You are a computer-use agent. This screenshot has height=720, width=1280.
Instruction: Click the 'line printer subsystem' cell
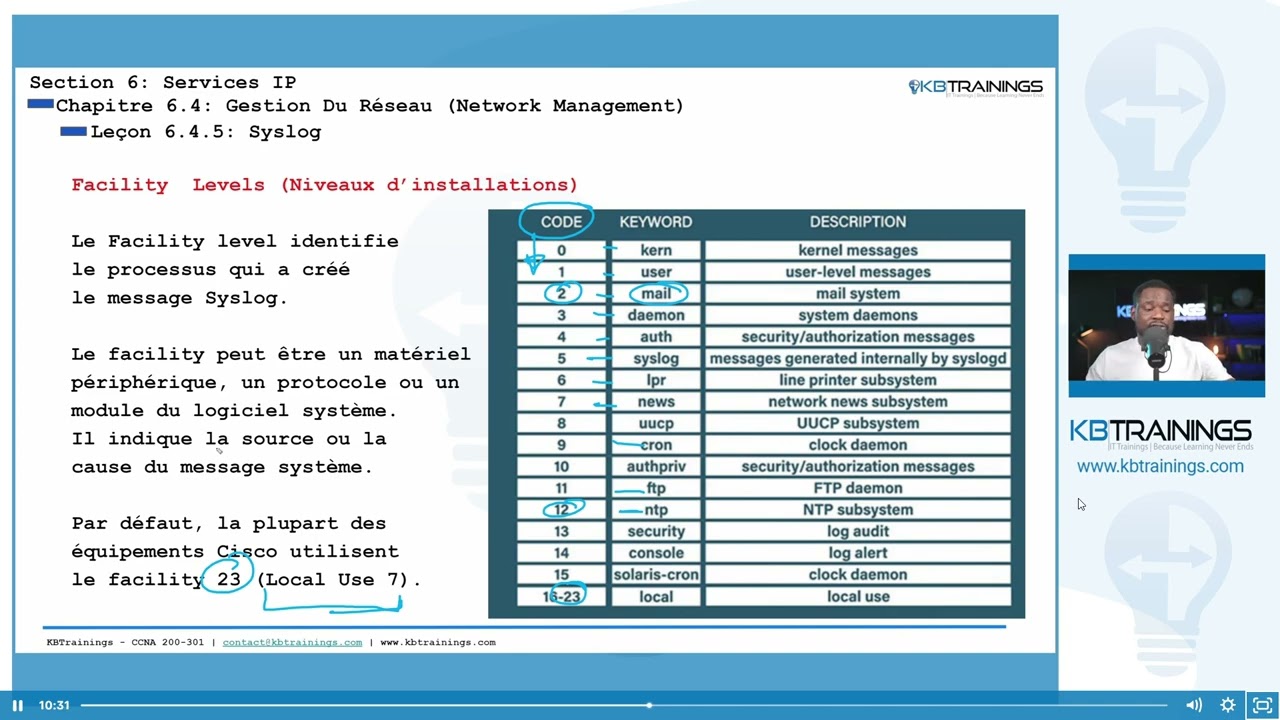[858, 380]
